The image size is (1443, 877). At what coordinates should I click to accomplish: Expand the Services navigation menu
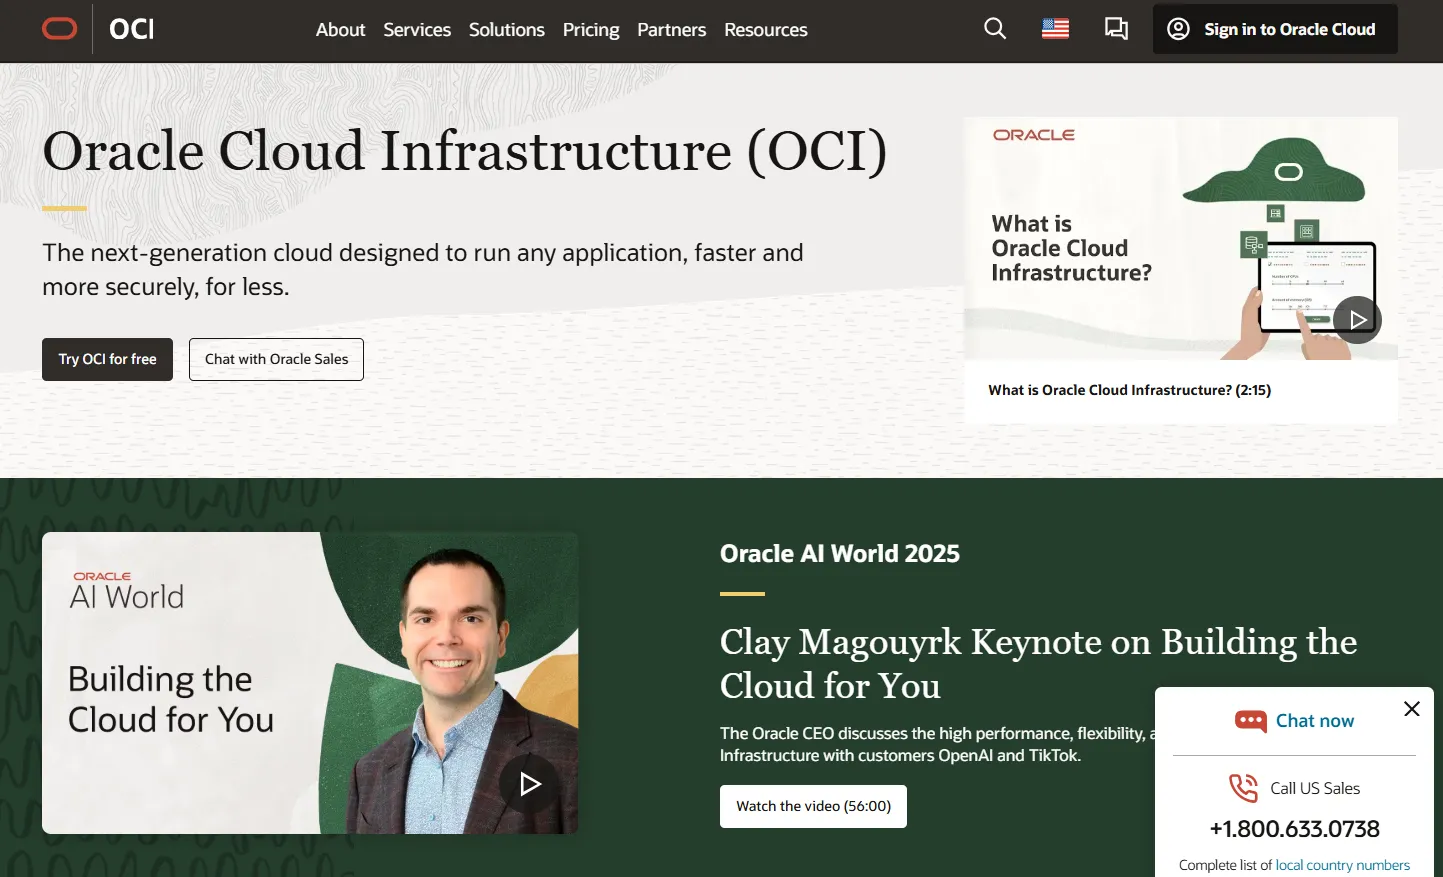pyautogui.click(x=417, y=30)
